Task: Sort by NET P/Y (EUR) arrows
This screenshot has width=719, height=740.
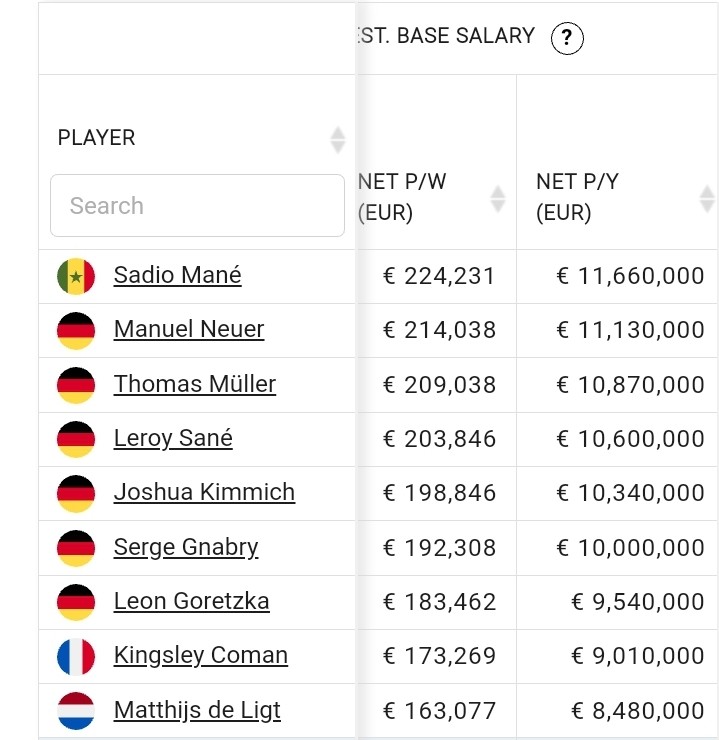Action: [x=707, y=198]
